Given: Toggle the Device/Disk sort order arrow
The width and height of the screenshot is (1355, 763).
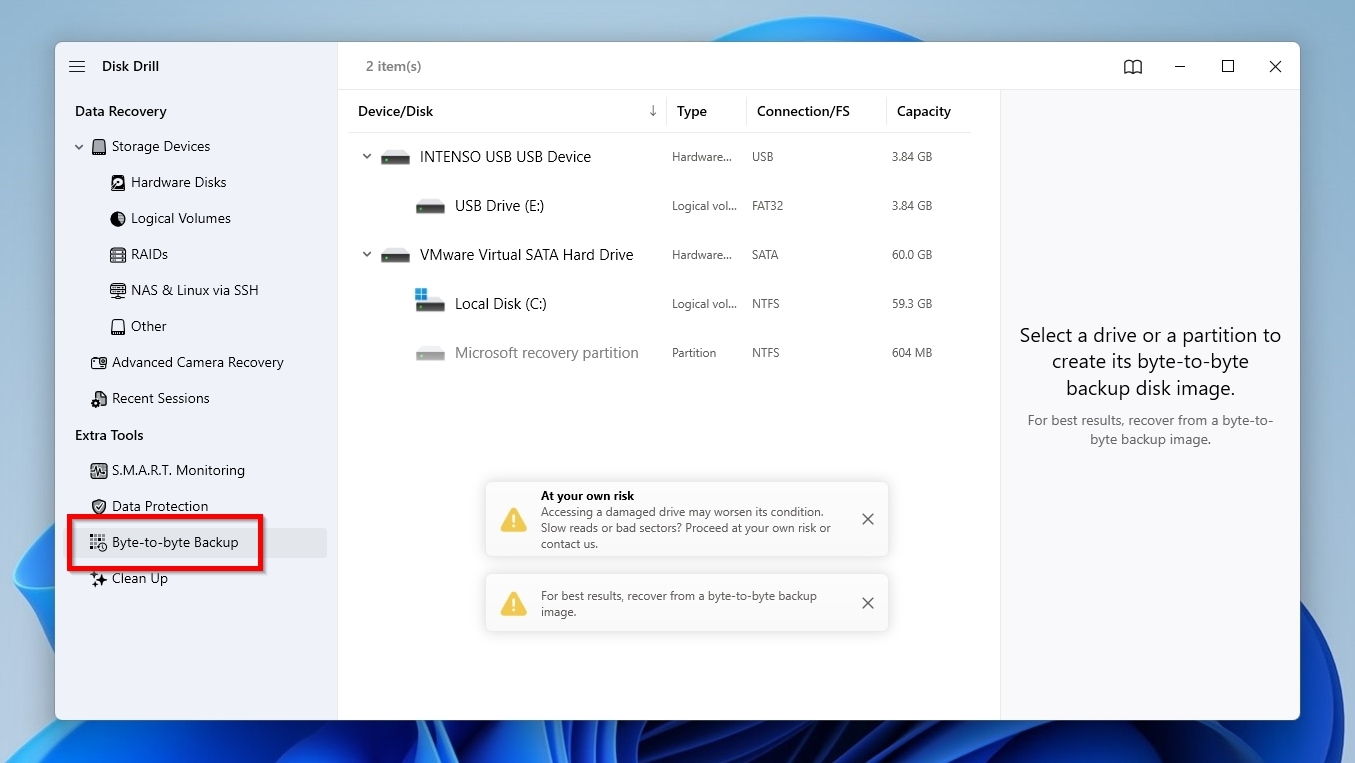Looking at the screenshot, I should click(653, 111).
